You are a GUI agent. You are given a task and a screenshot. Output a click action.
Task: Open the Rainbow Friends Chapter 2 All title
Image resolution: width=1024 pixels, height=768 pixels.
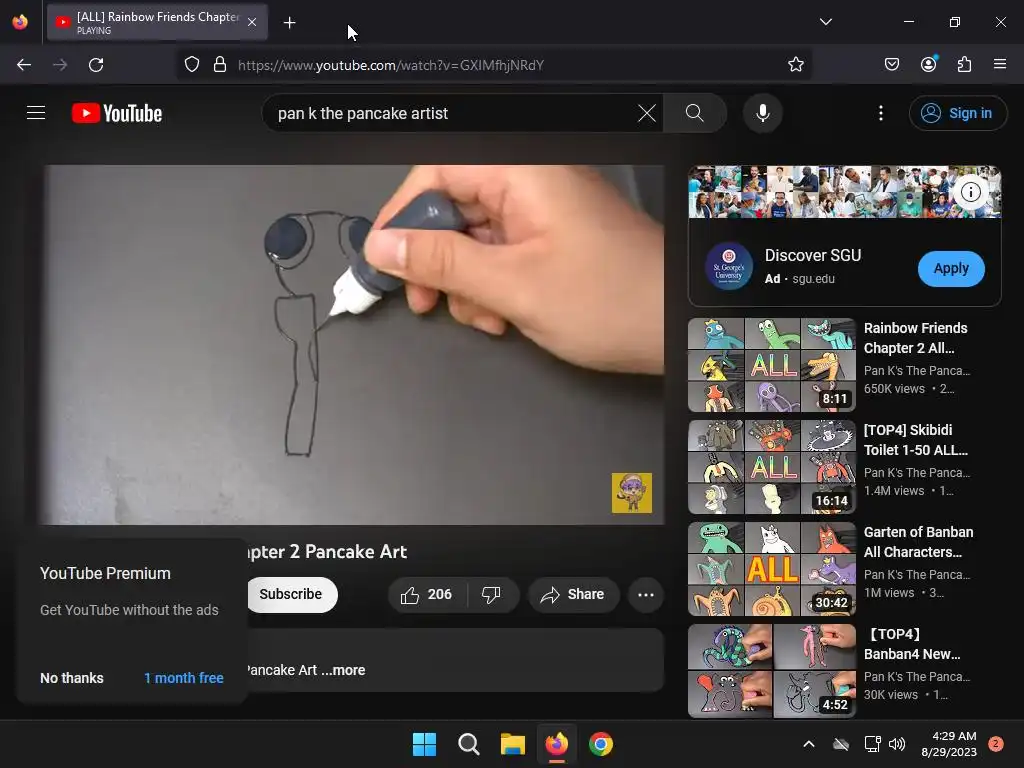pyautogui.click(x=916, y=338)
